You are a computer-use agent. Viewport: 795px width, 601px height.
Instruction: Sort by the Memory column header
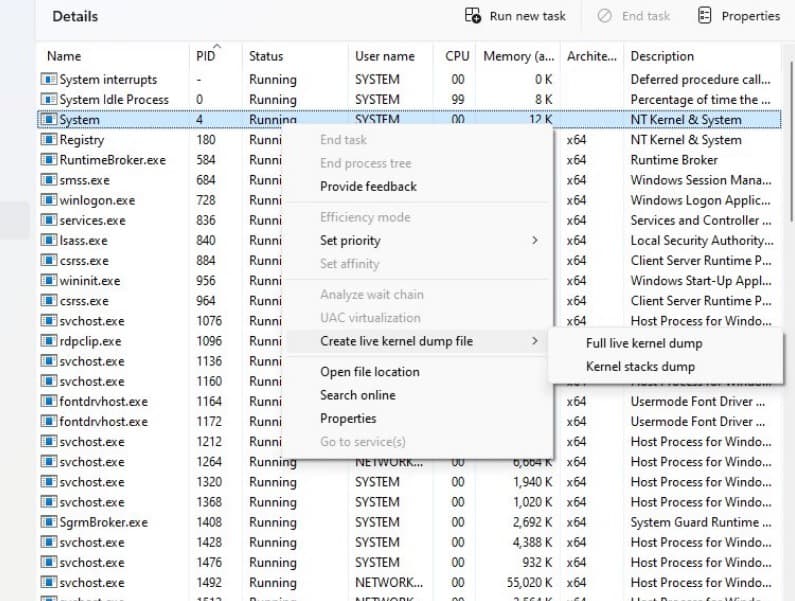518,56
